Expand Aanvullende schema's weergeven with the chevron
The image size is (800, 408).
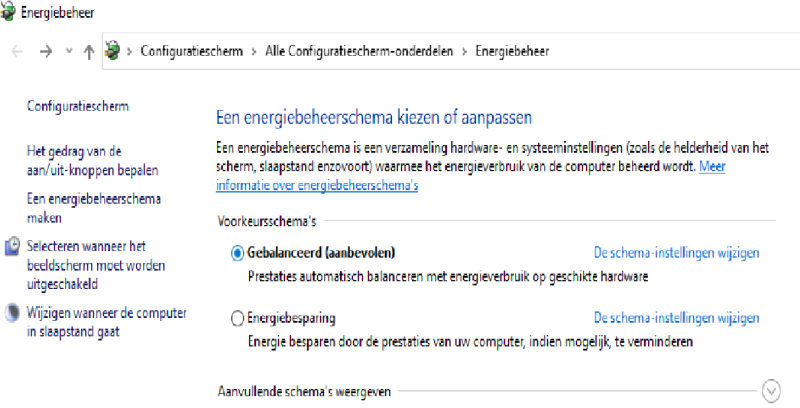point(770,390)
